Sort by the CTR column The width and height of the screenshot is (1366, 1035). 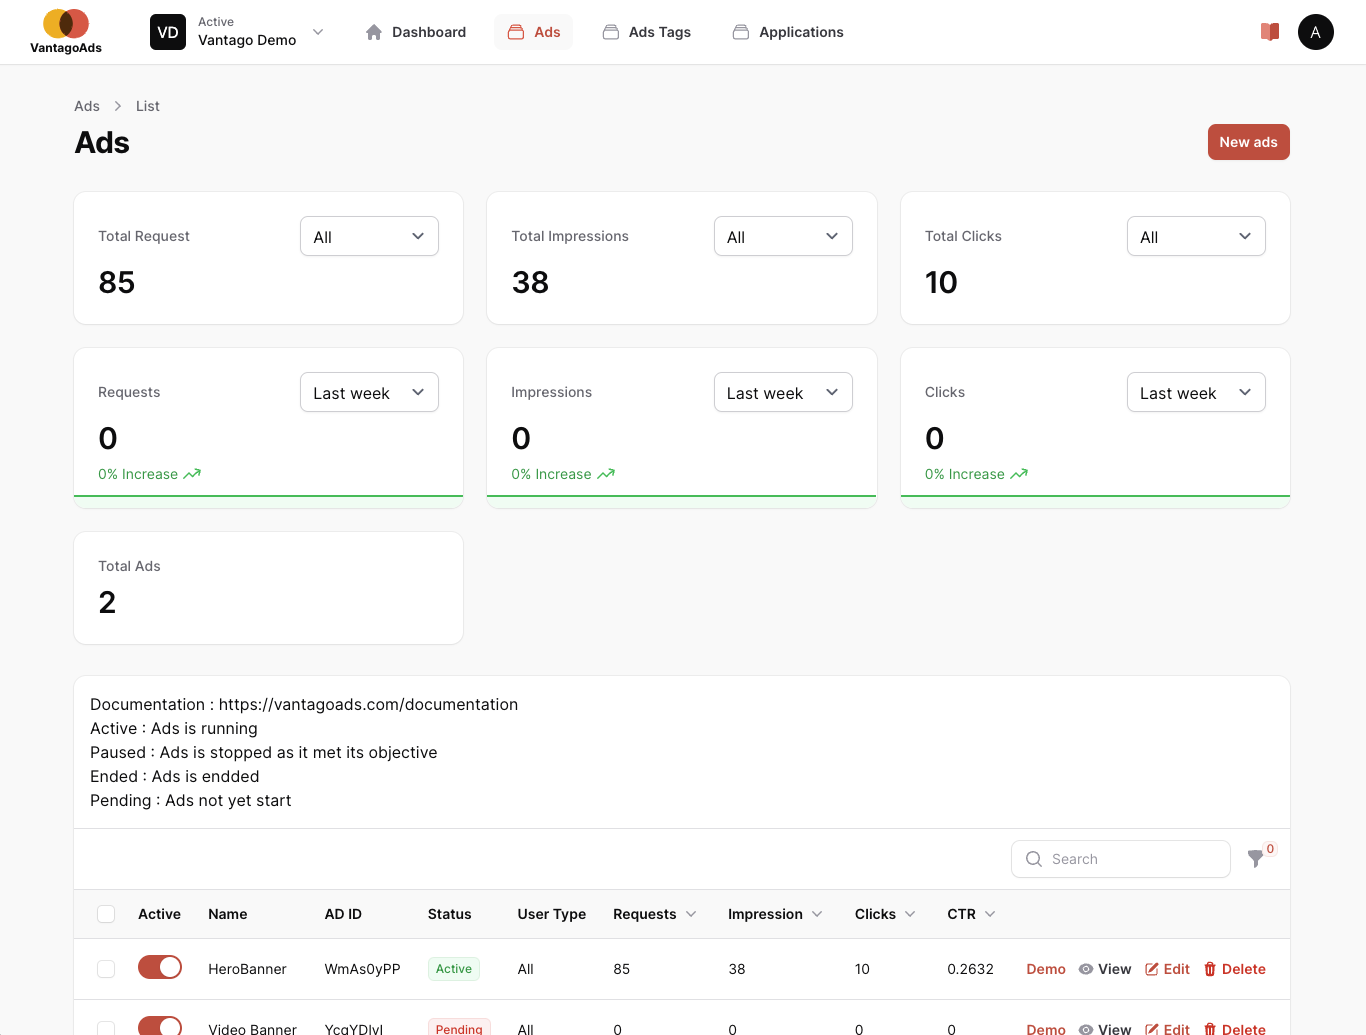971,914
